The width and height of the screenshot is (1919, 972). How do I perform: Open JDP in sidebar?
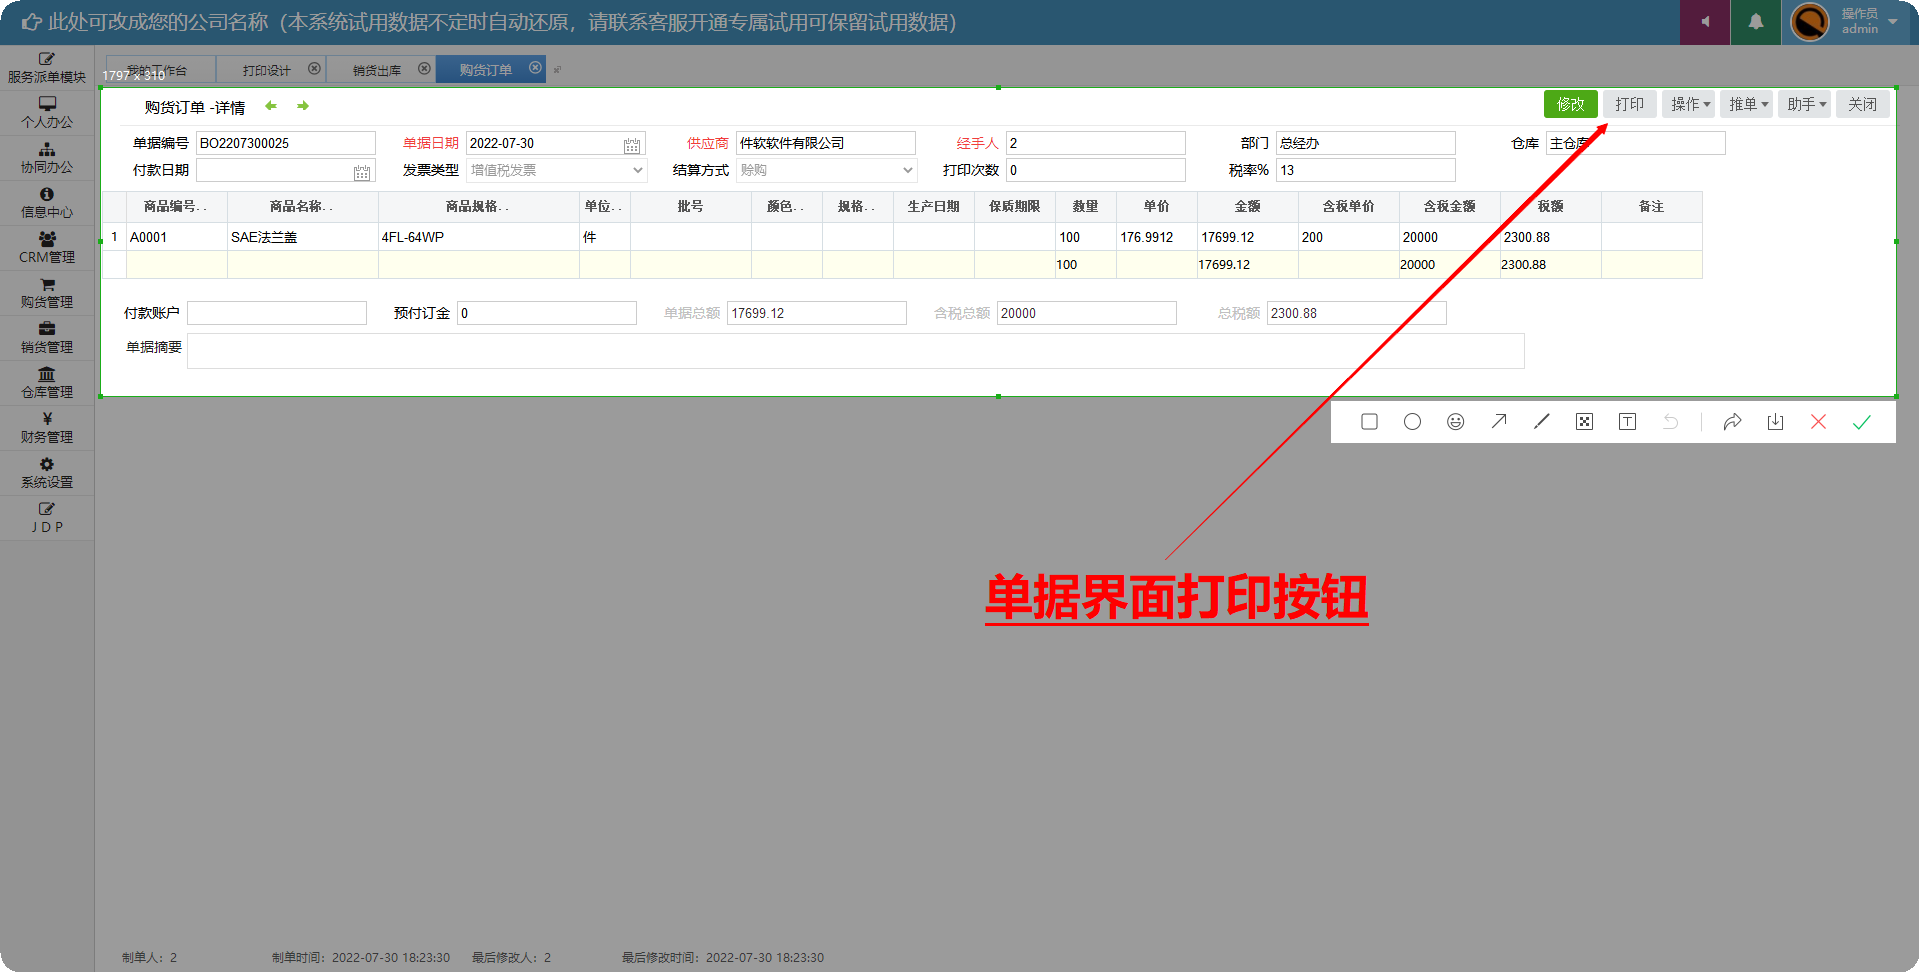(x=47, y=518)
